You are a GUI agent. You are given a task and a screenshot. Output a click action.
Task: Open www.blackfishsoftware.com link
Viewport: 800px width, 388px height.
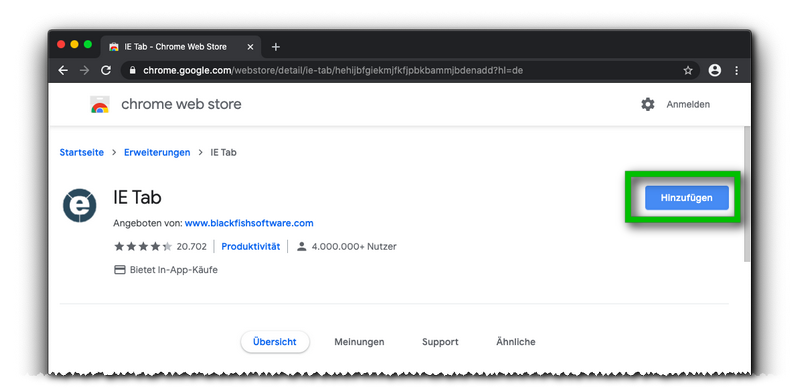pos(249,223)
